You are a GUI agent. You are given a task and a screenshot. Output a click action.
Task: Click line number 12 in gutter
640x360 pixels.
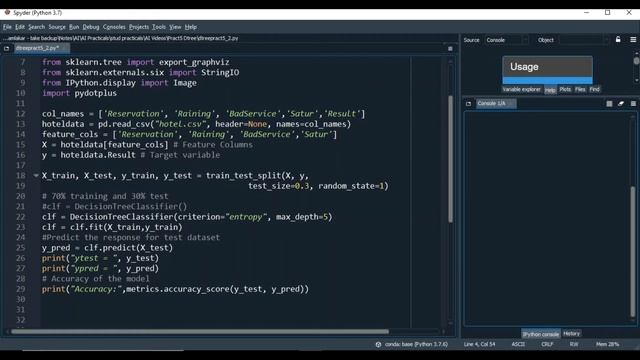coord(21,114)
